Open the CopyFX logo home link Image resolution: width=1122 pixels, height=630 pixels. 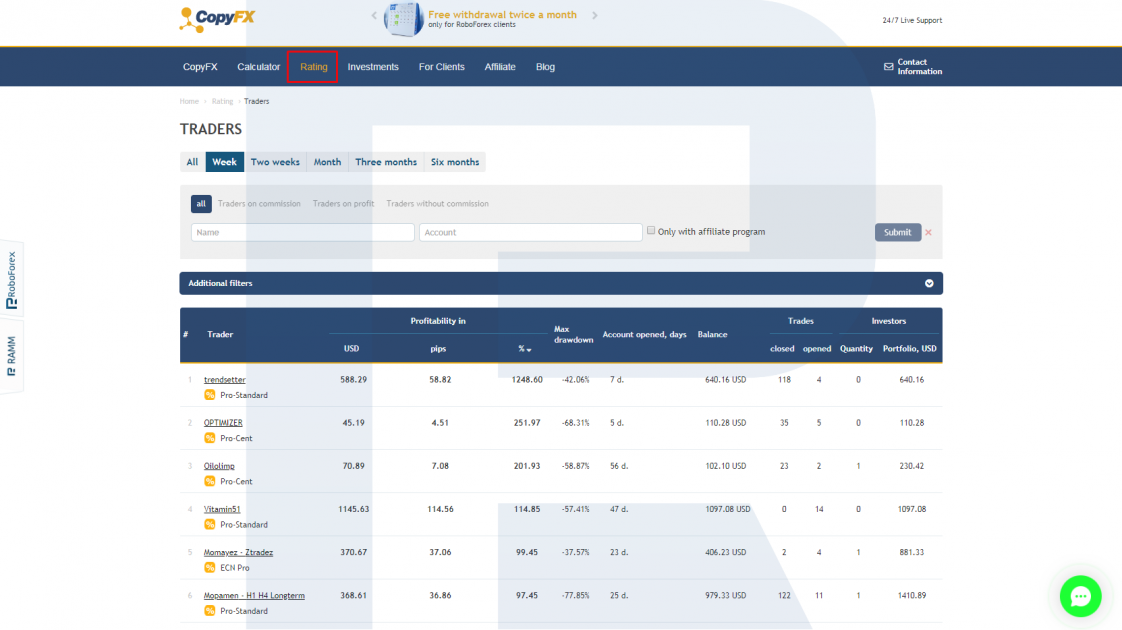coord(217,19)
